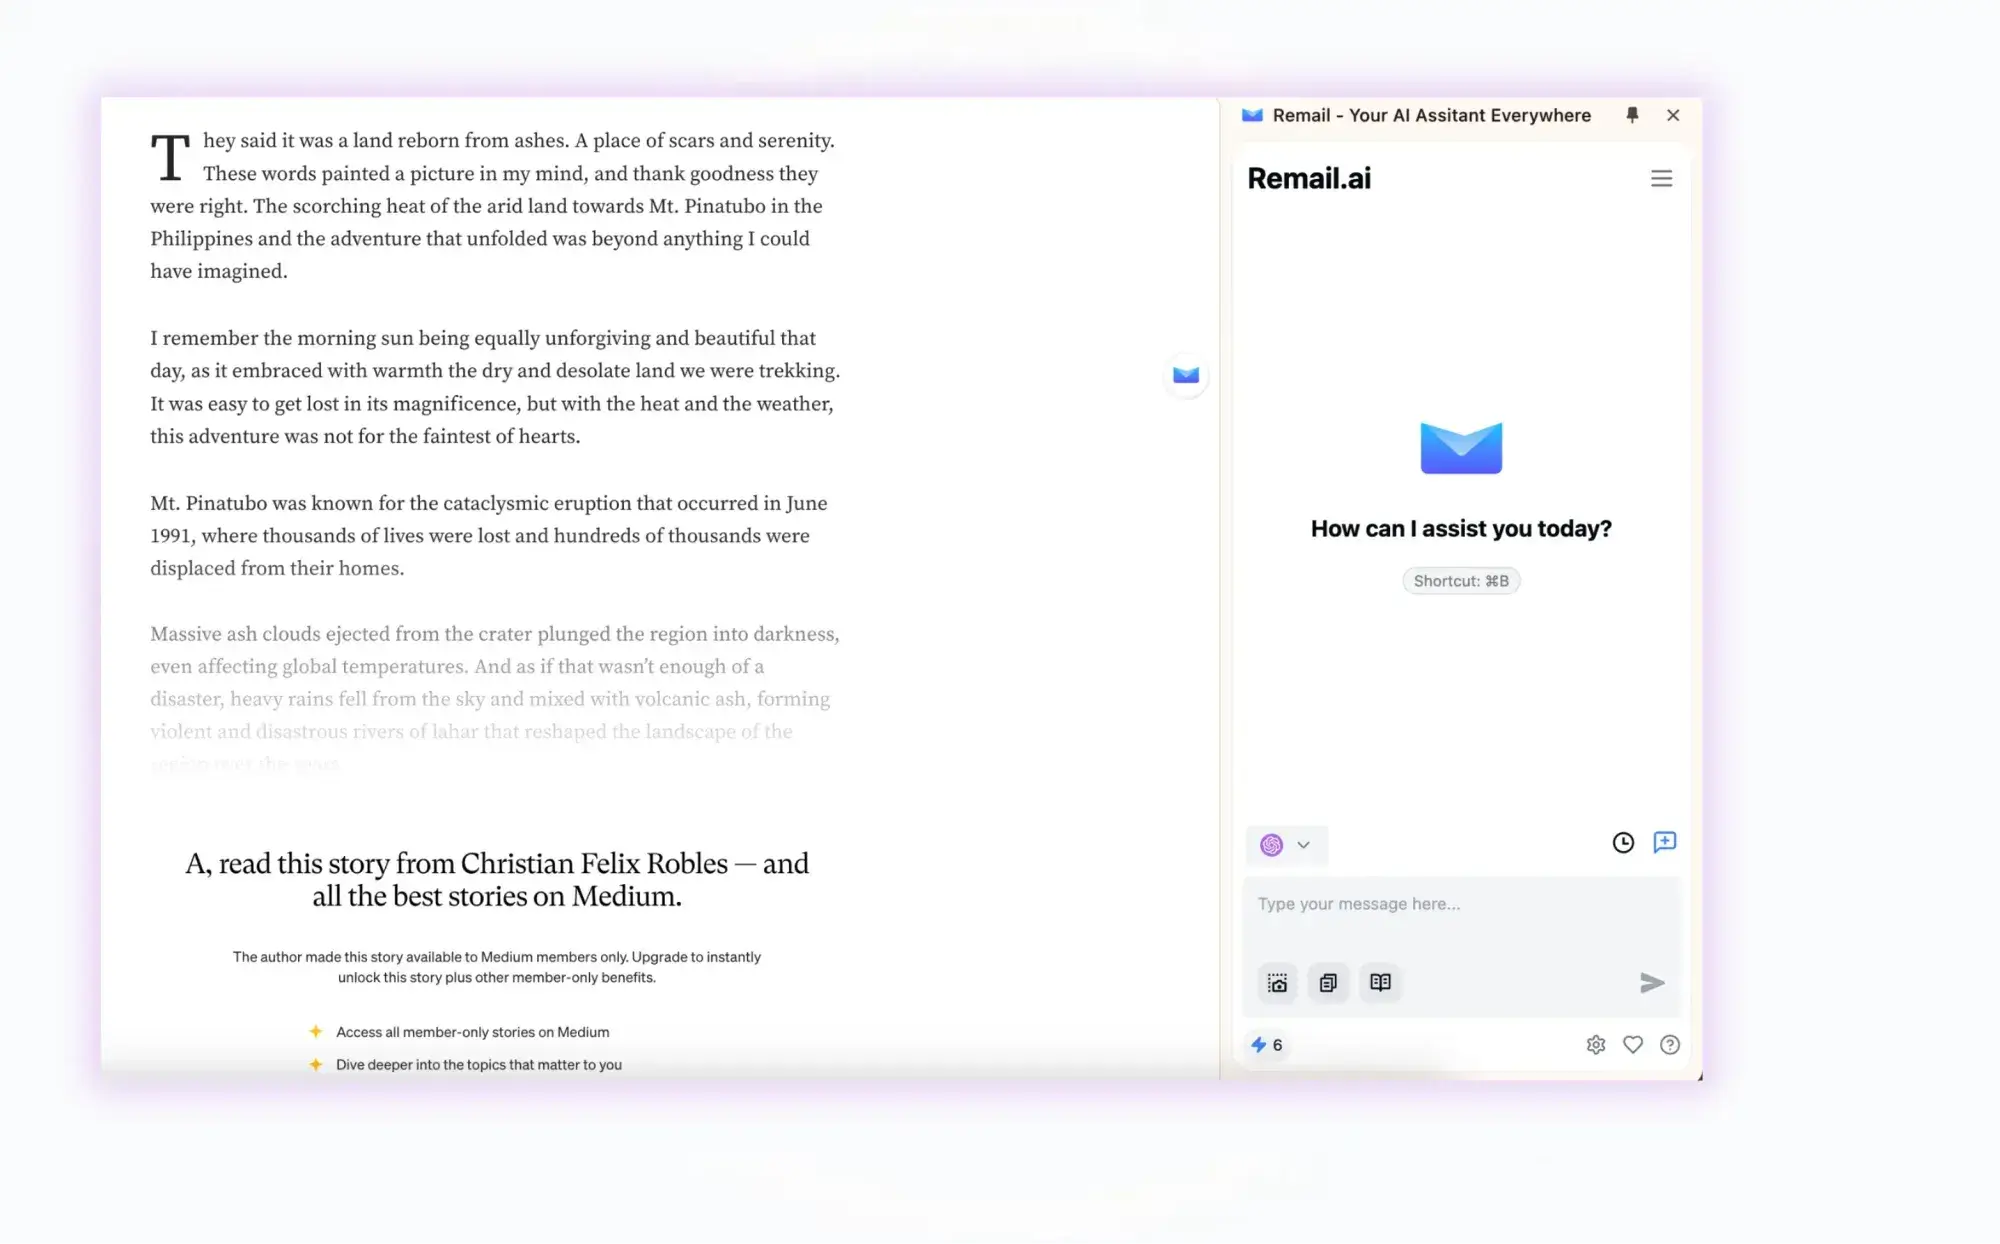Click the message input field
The height and width of the screenshot is (1244, 2000).
click(x=1460, y=904)
